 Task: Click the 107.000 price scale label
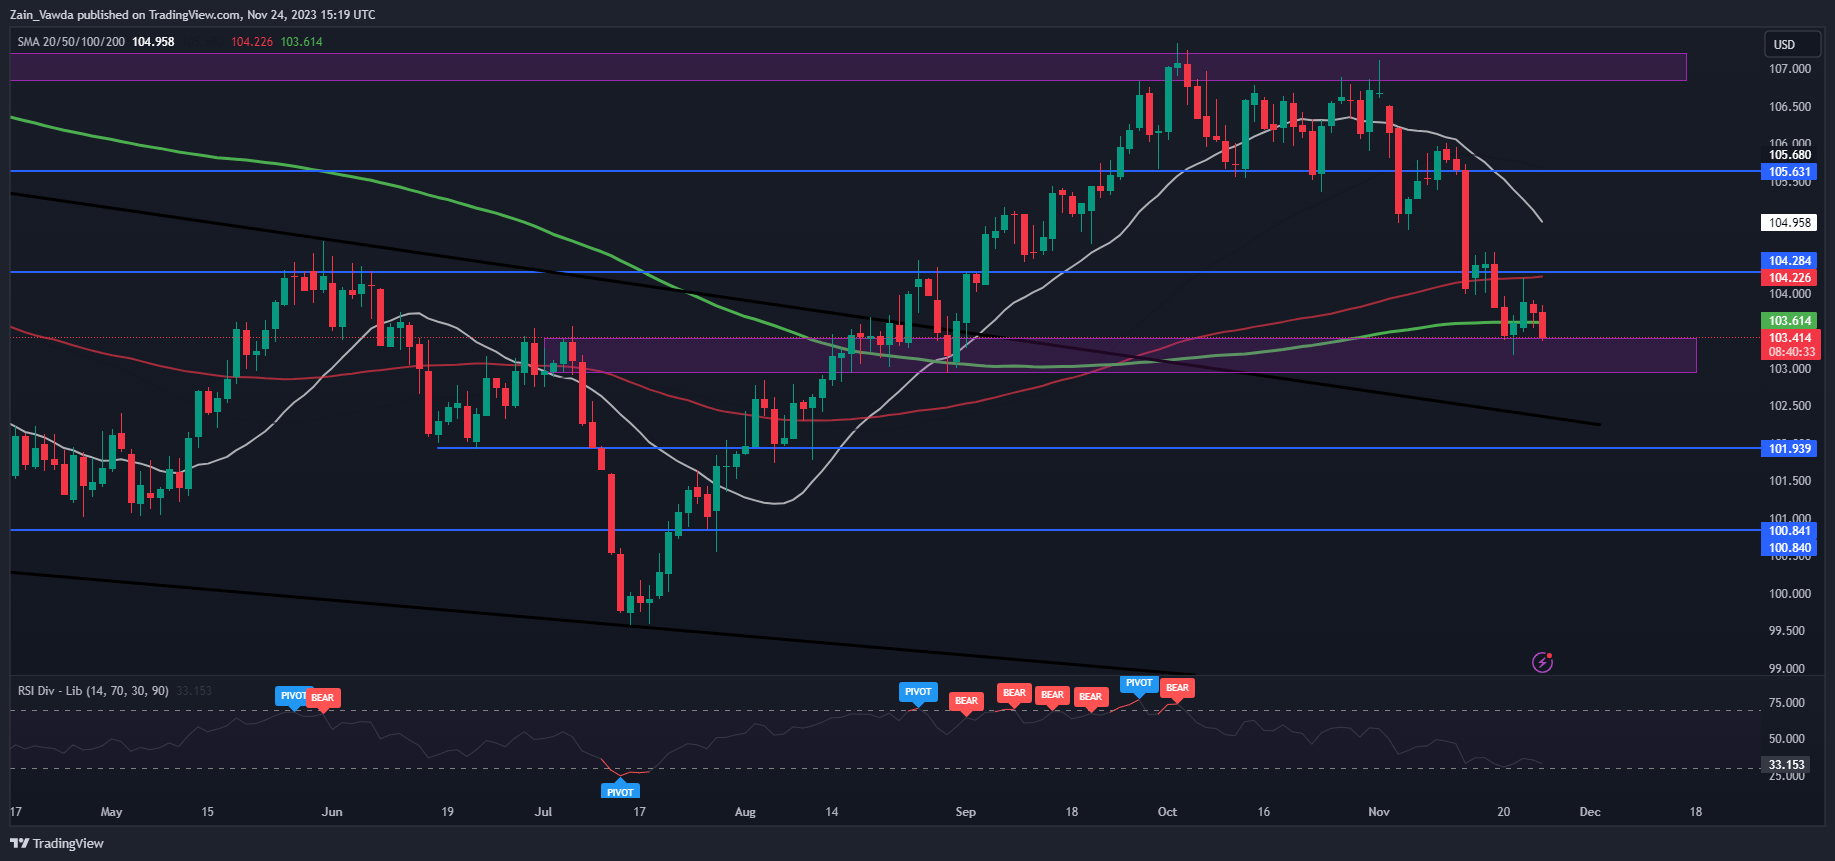pos(1790,69)
